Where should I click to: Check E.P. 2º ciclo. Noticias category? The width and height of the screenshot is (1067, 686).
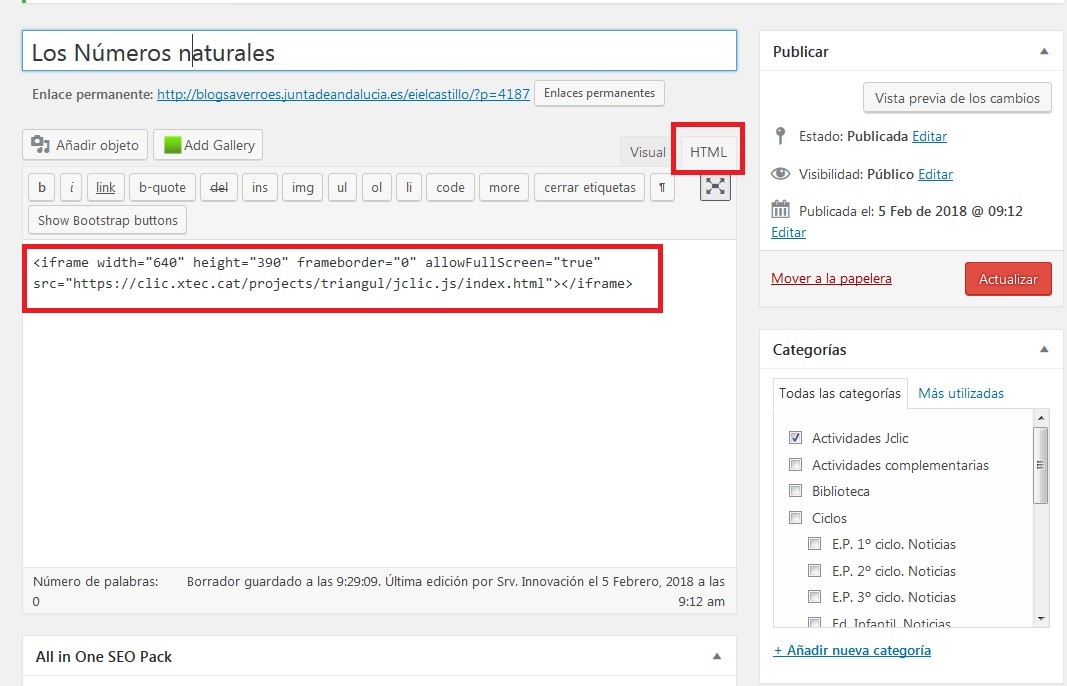[x=815, y=570]
